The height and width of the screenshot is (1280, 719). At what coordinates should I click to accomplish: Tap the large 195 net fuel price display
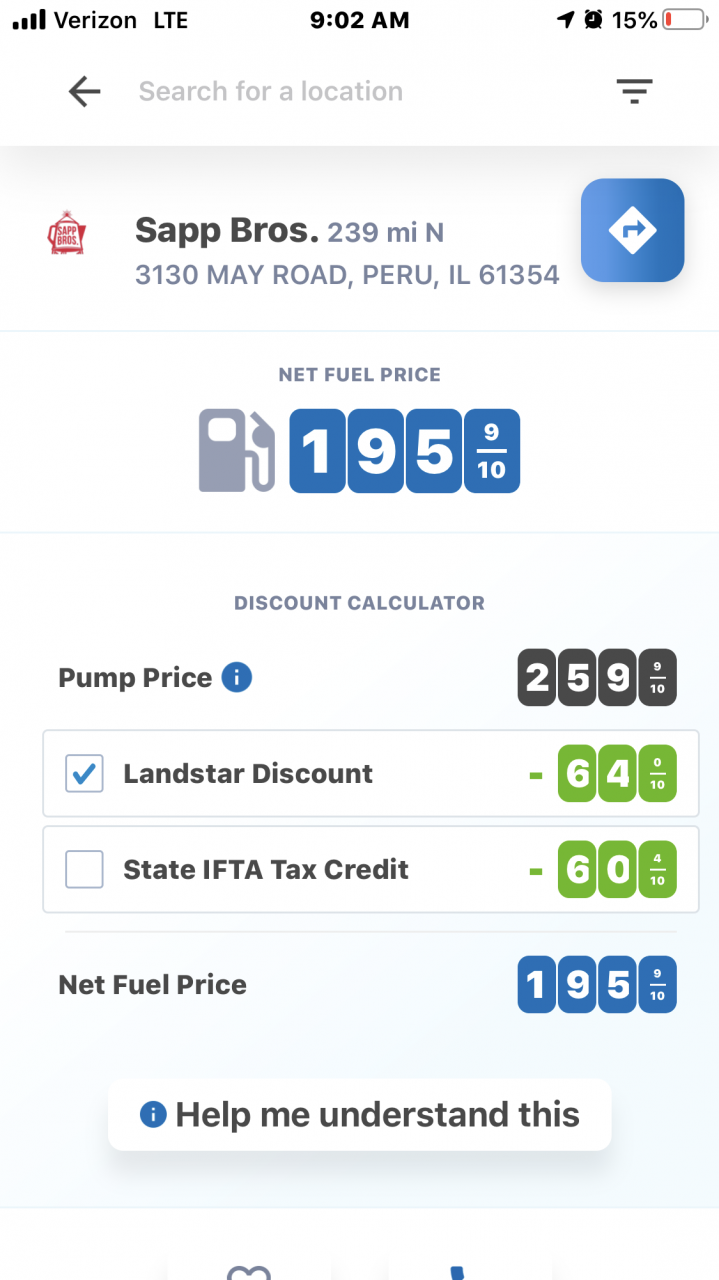tap(404, 451)
